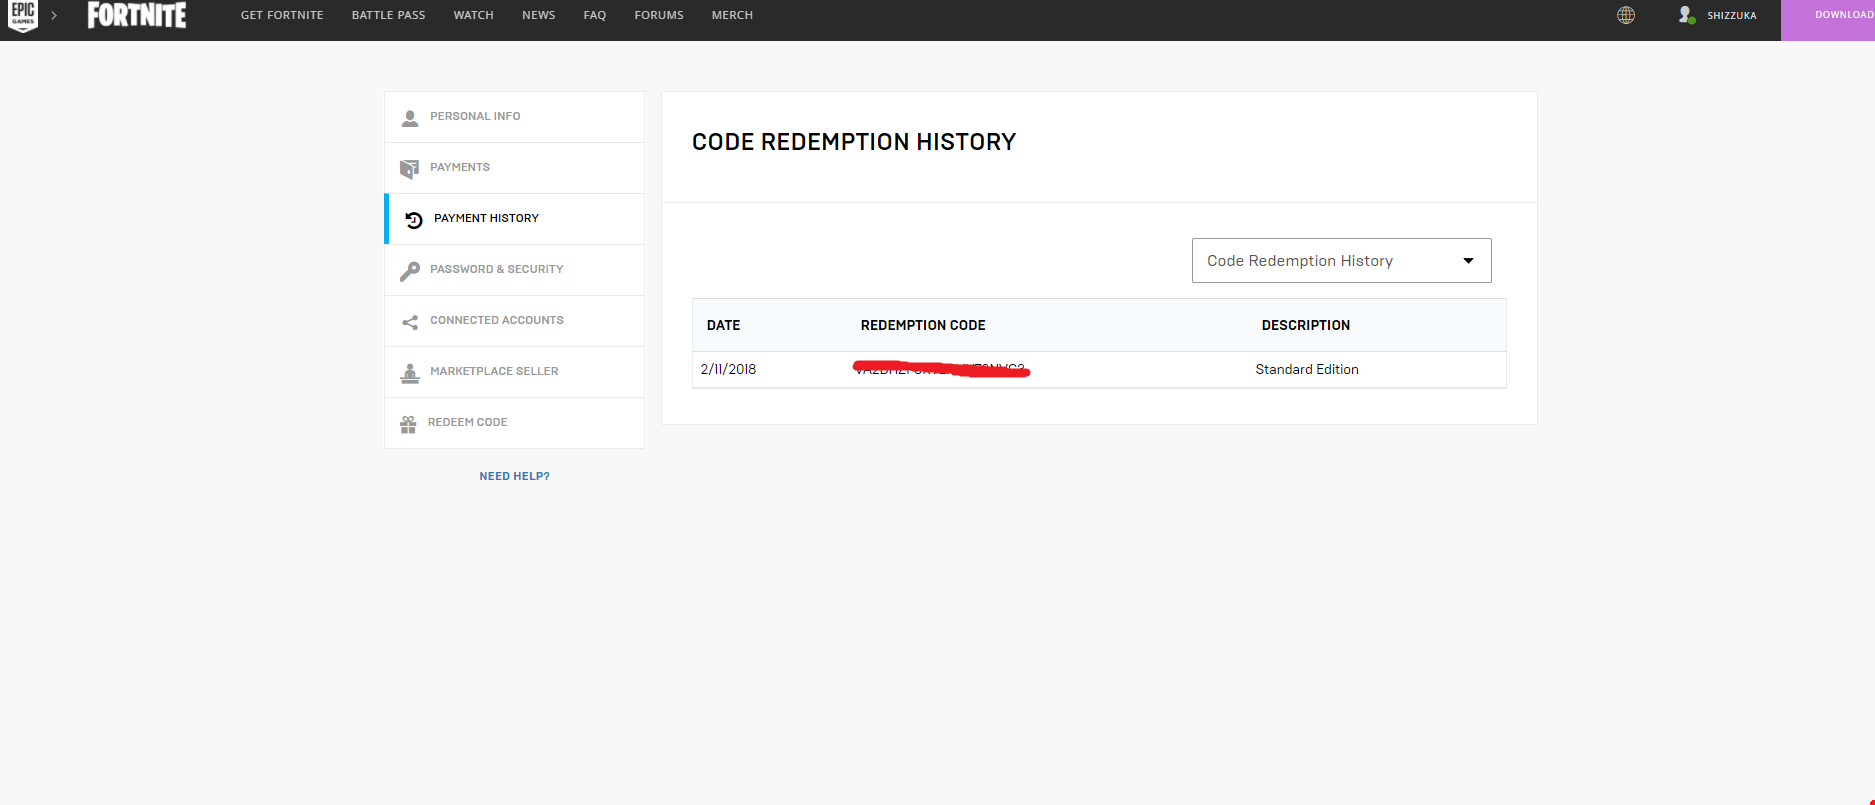Open FAQ in top navigation
Viewport: 1875px width, 805px height.
click(x=595, y=15)
